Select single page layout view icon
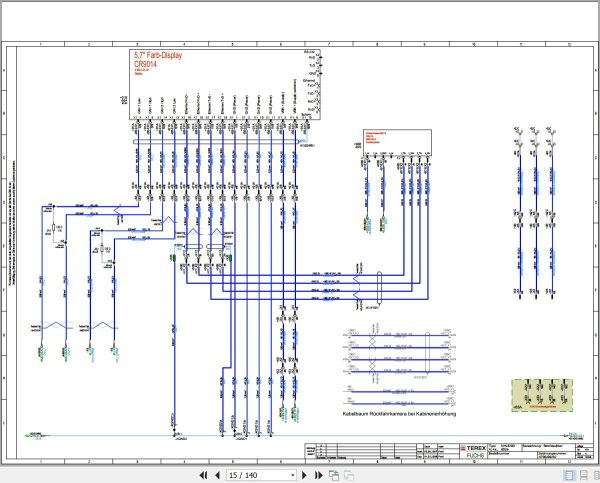 569,475
